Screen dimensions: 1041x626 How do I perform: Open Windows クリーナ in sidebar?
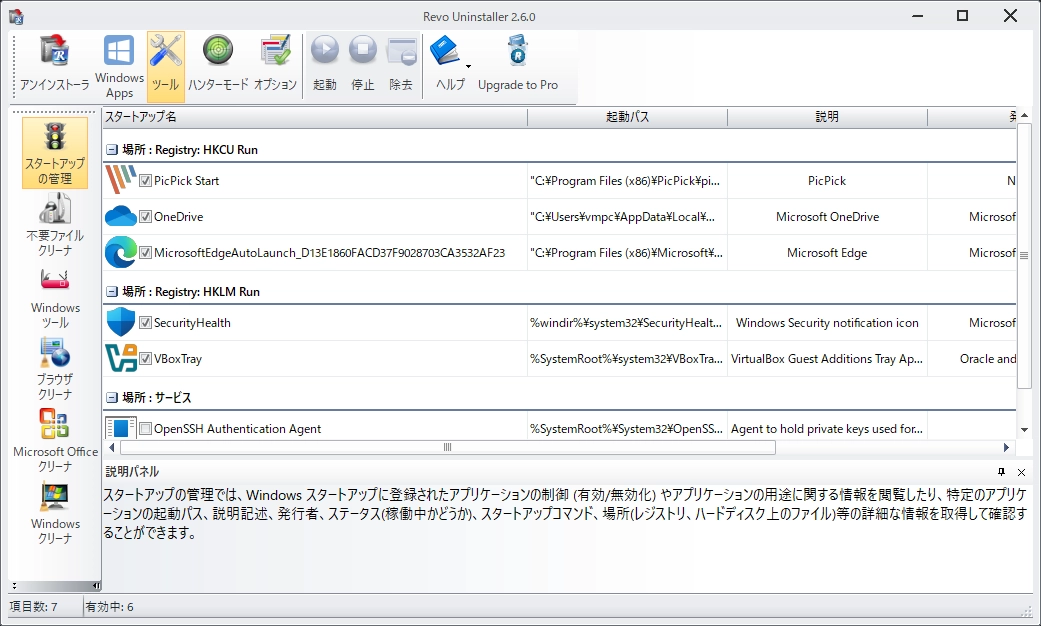point(55,512)
